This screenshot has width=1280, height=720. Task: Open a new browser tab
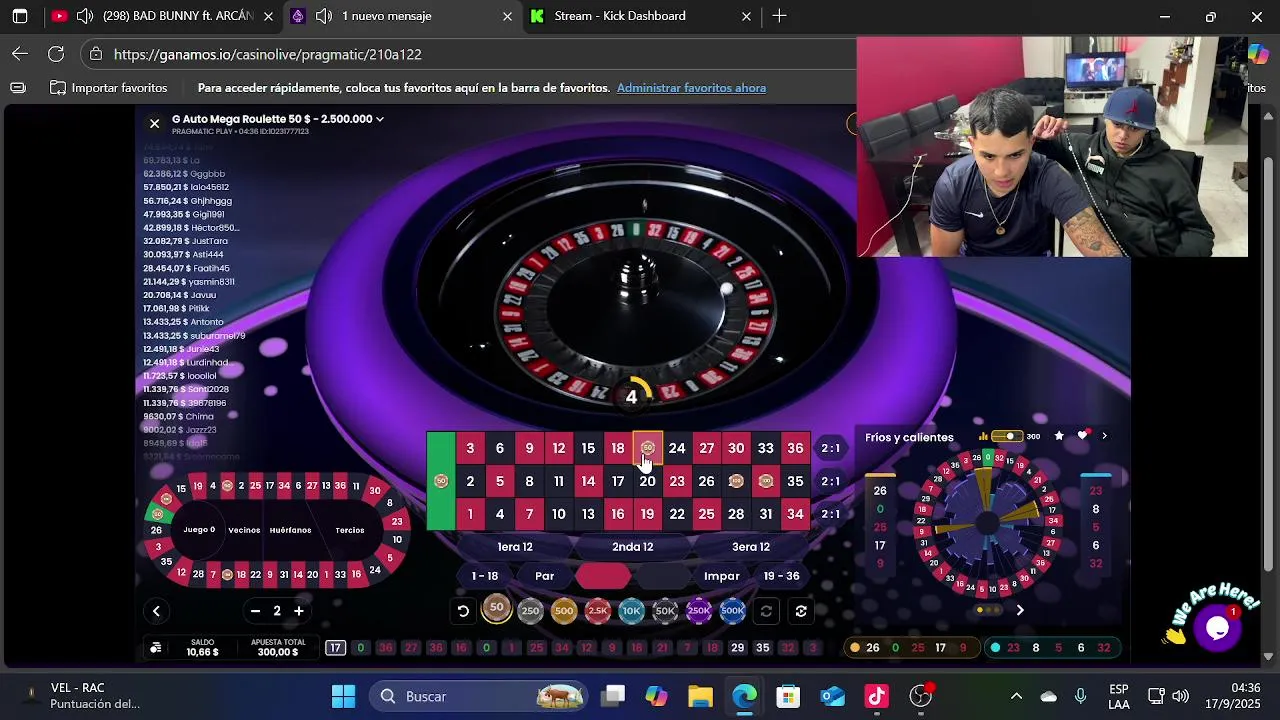779,16
